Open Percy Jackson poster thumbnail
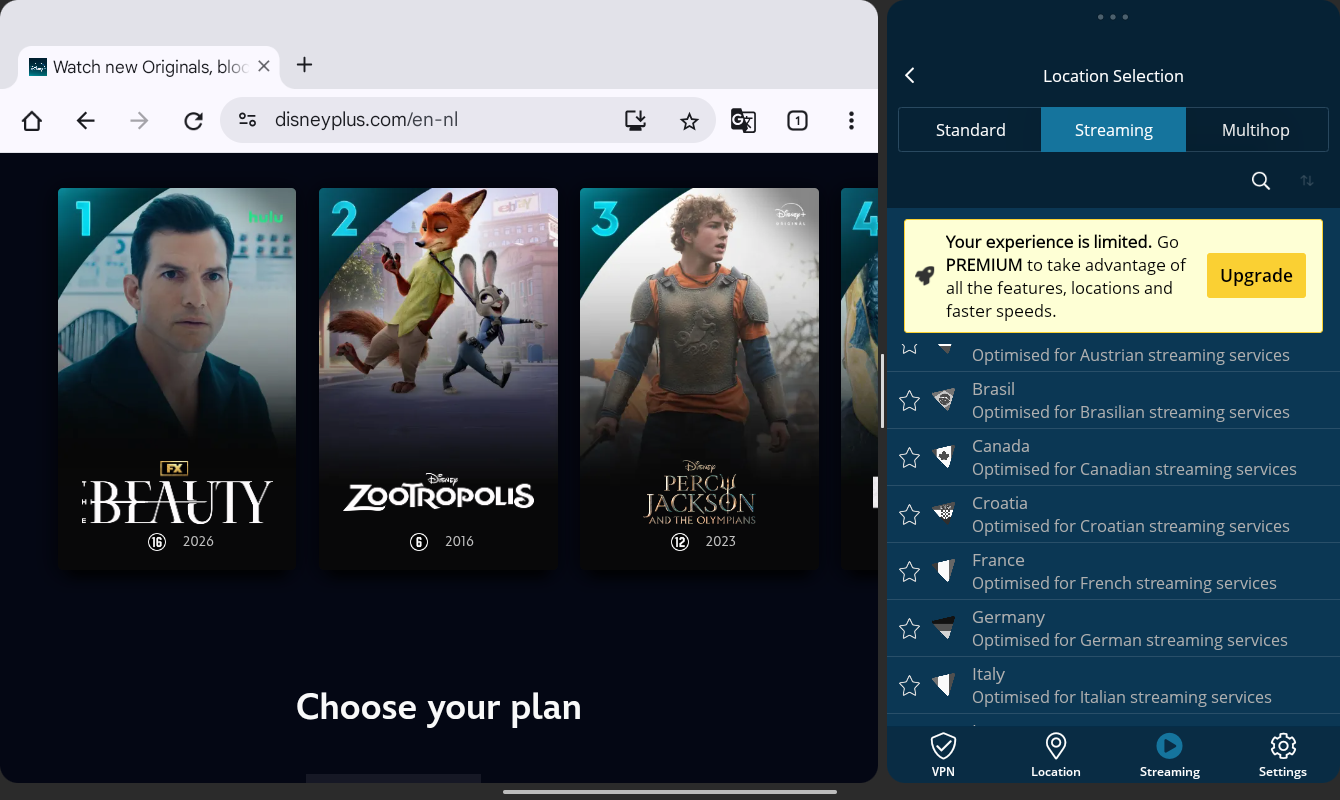The image size is (1340, 800). click(x=699, y=379)
